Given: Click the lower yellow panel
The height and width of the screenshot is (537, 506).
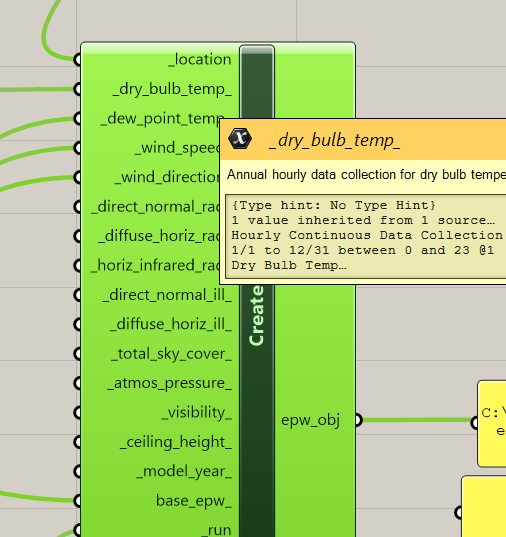Looking at the screenshot, I should click(484, 506).
